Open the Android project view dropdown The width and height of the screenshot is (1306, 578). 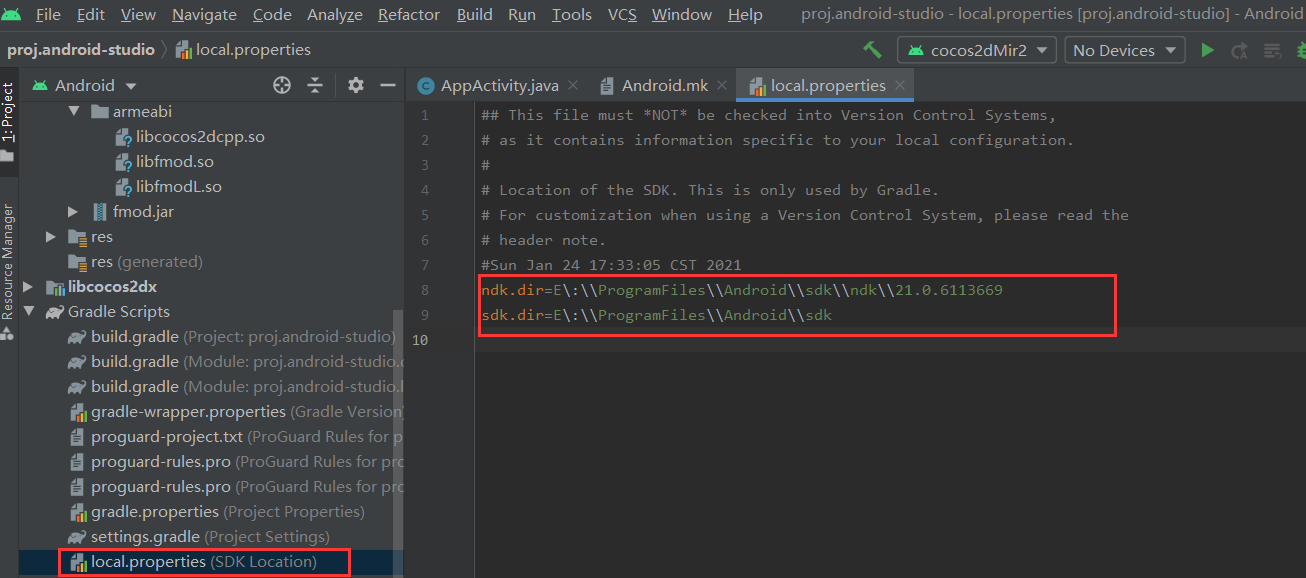(85, 86)
